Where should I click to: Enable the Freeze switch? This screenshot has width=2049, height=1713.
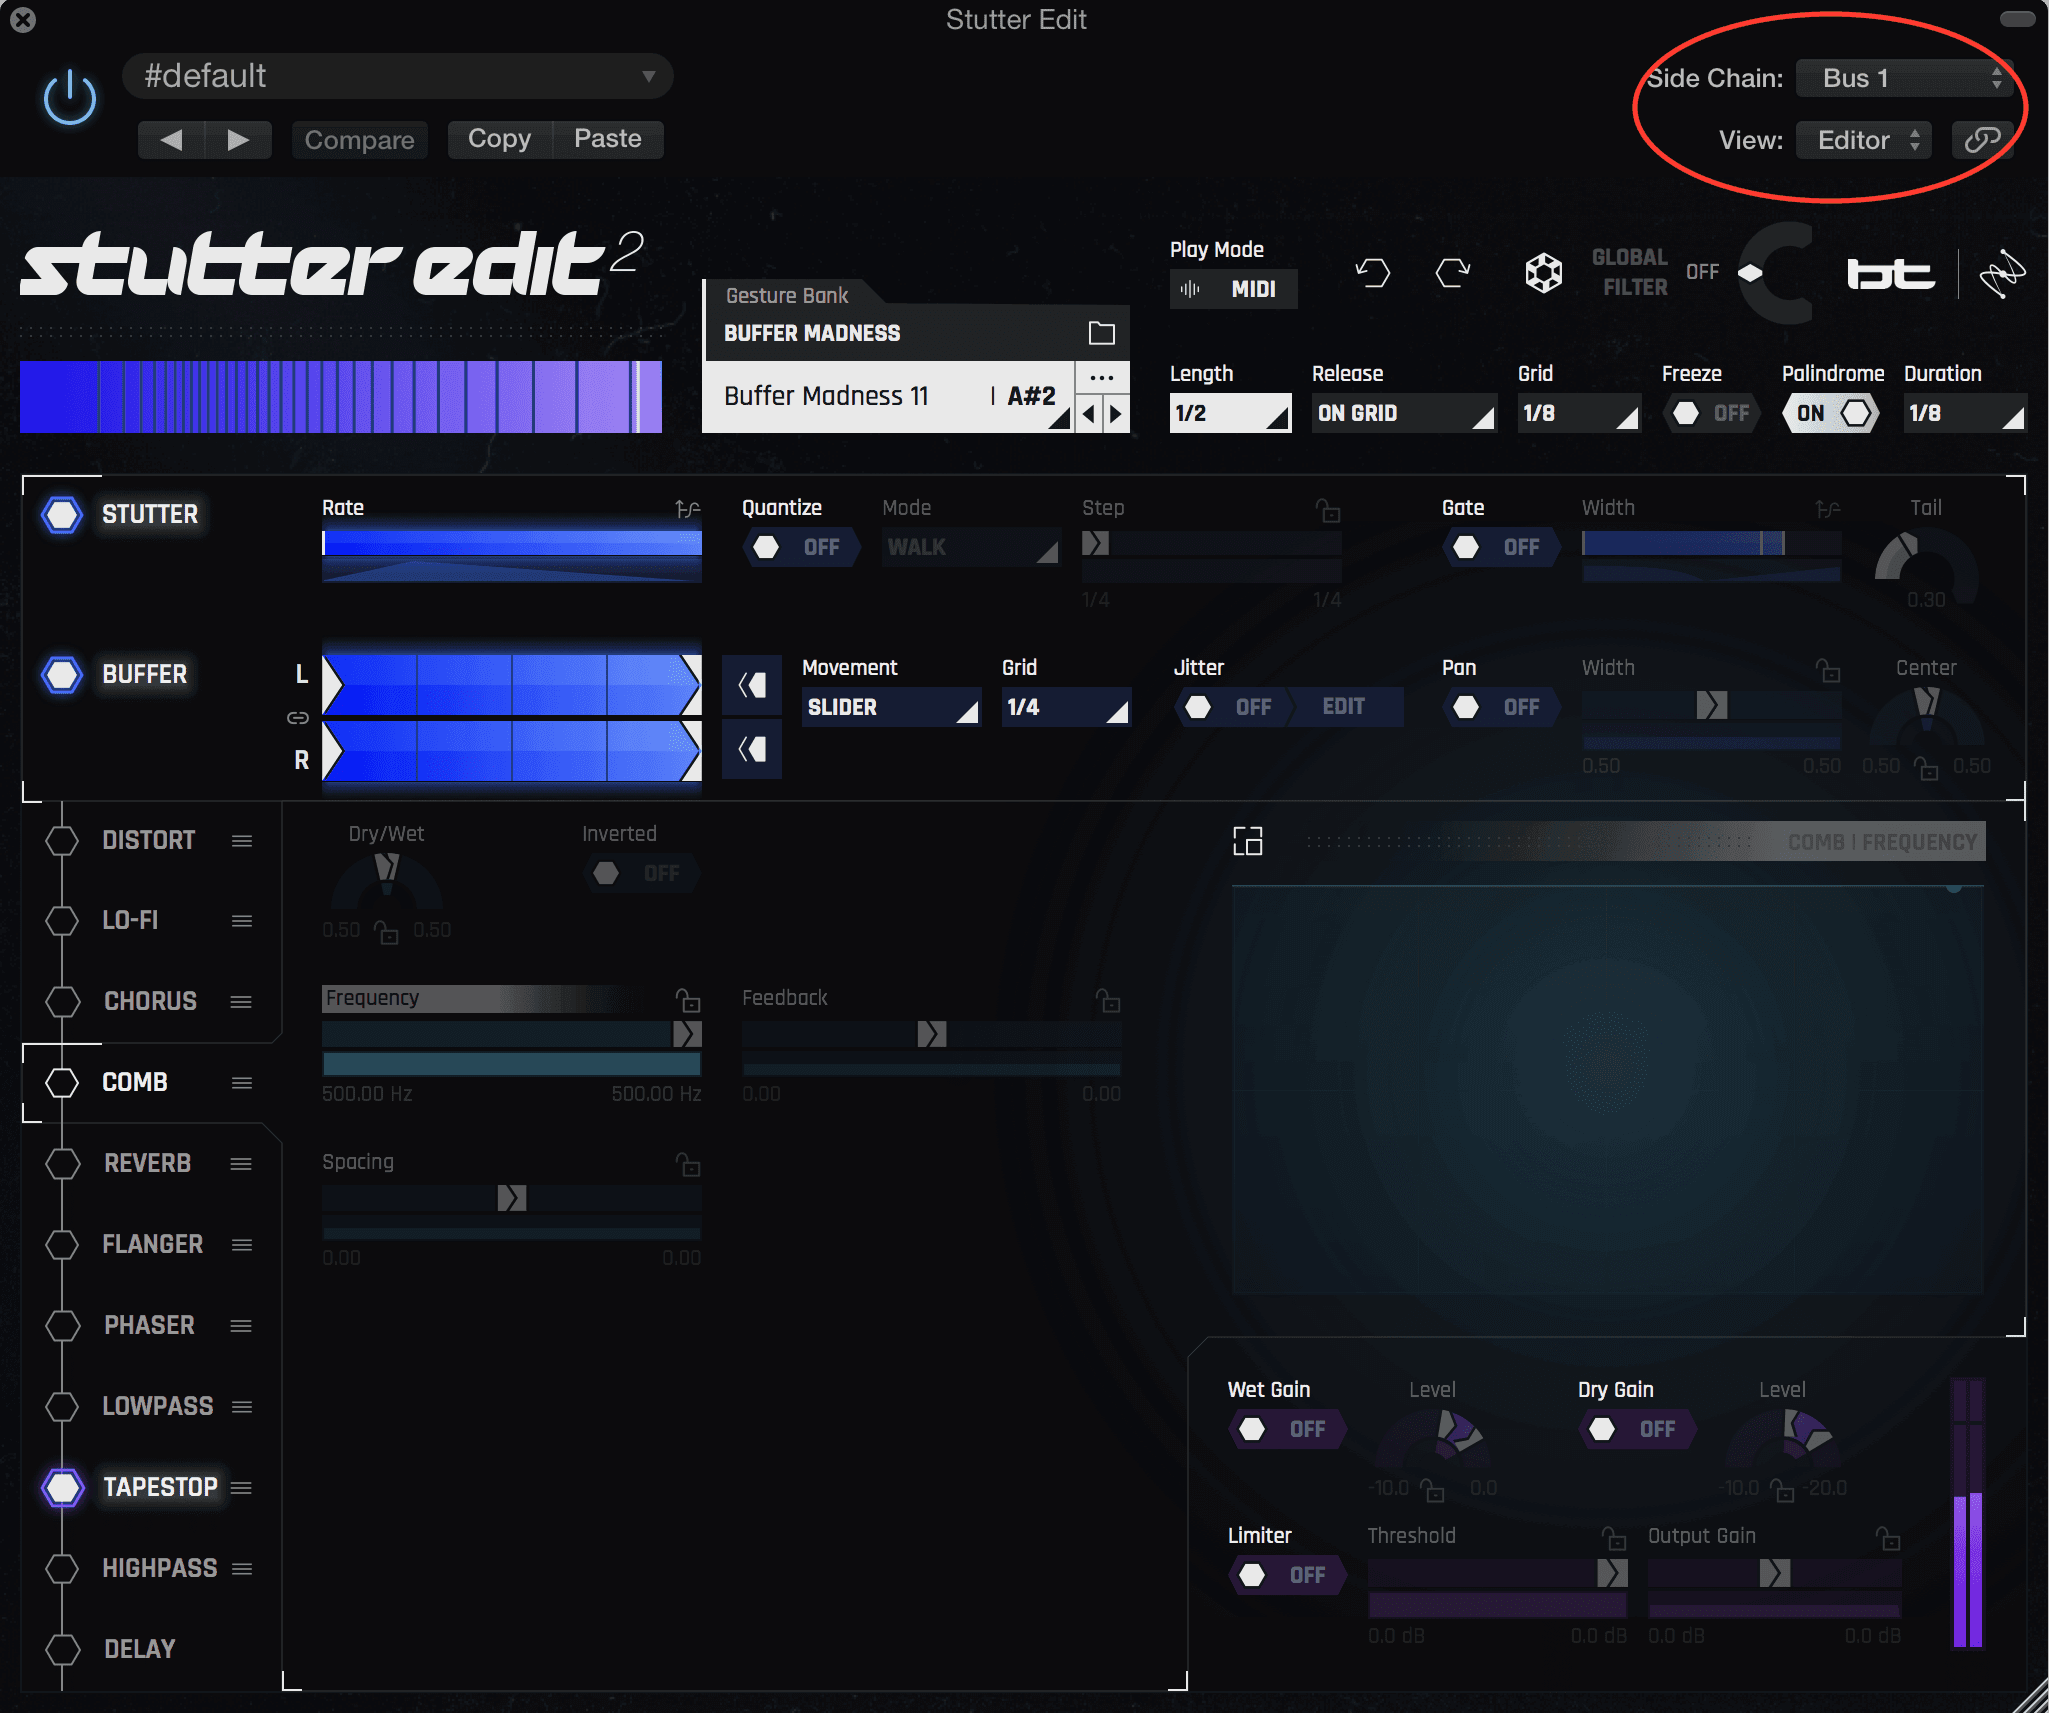(1712, 413)
